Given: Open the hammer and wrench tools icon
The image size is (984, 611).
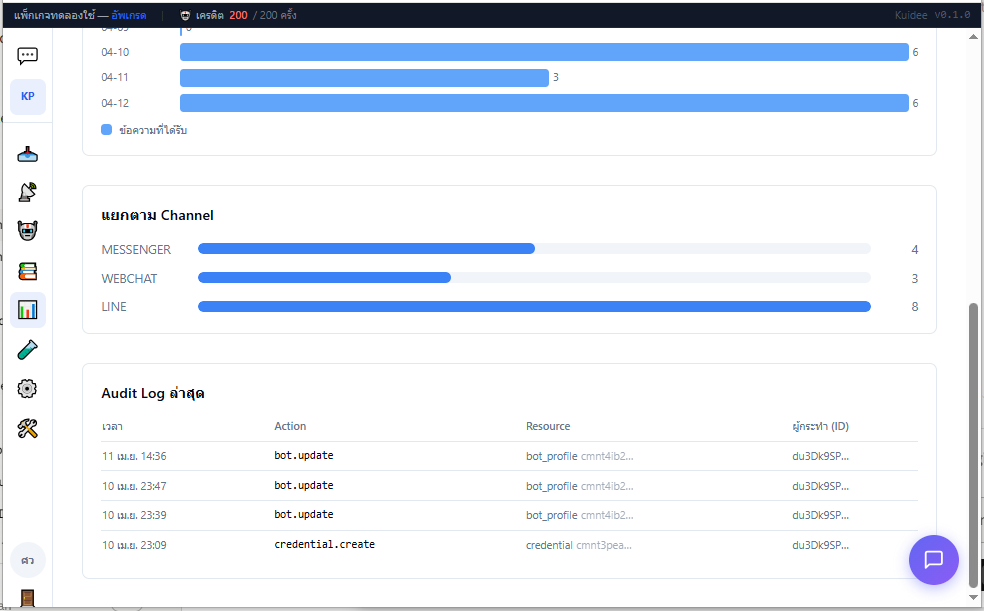Looking at the screenshot, I should (28, 428).
